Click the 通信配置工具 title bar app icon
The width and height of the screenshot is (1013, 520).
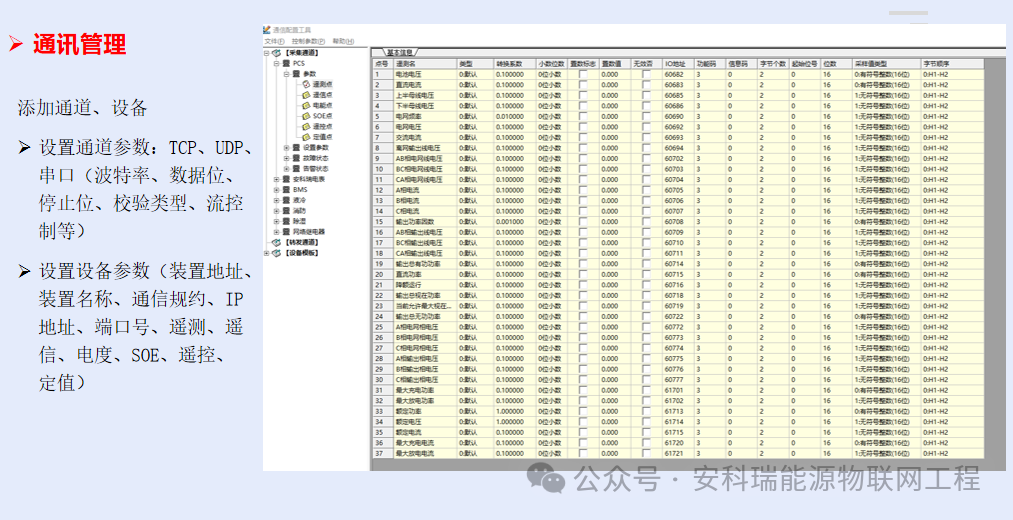[267, 30]
